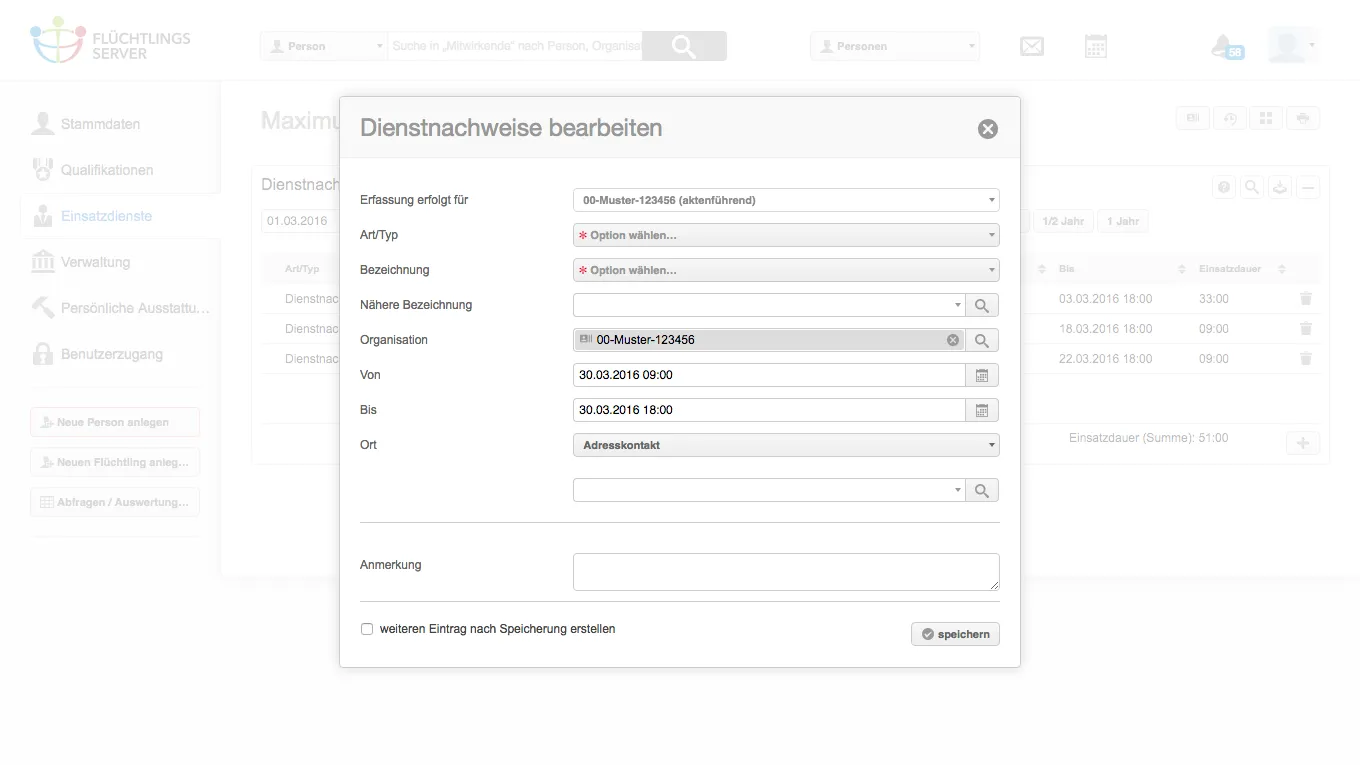This screenshot has width=1360, height=765.
Task: Click search icon of address field below Ort
Action: pos(982,490)
